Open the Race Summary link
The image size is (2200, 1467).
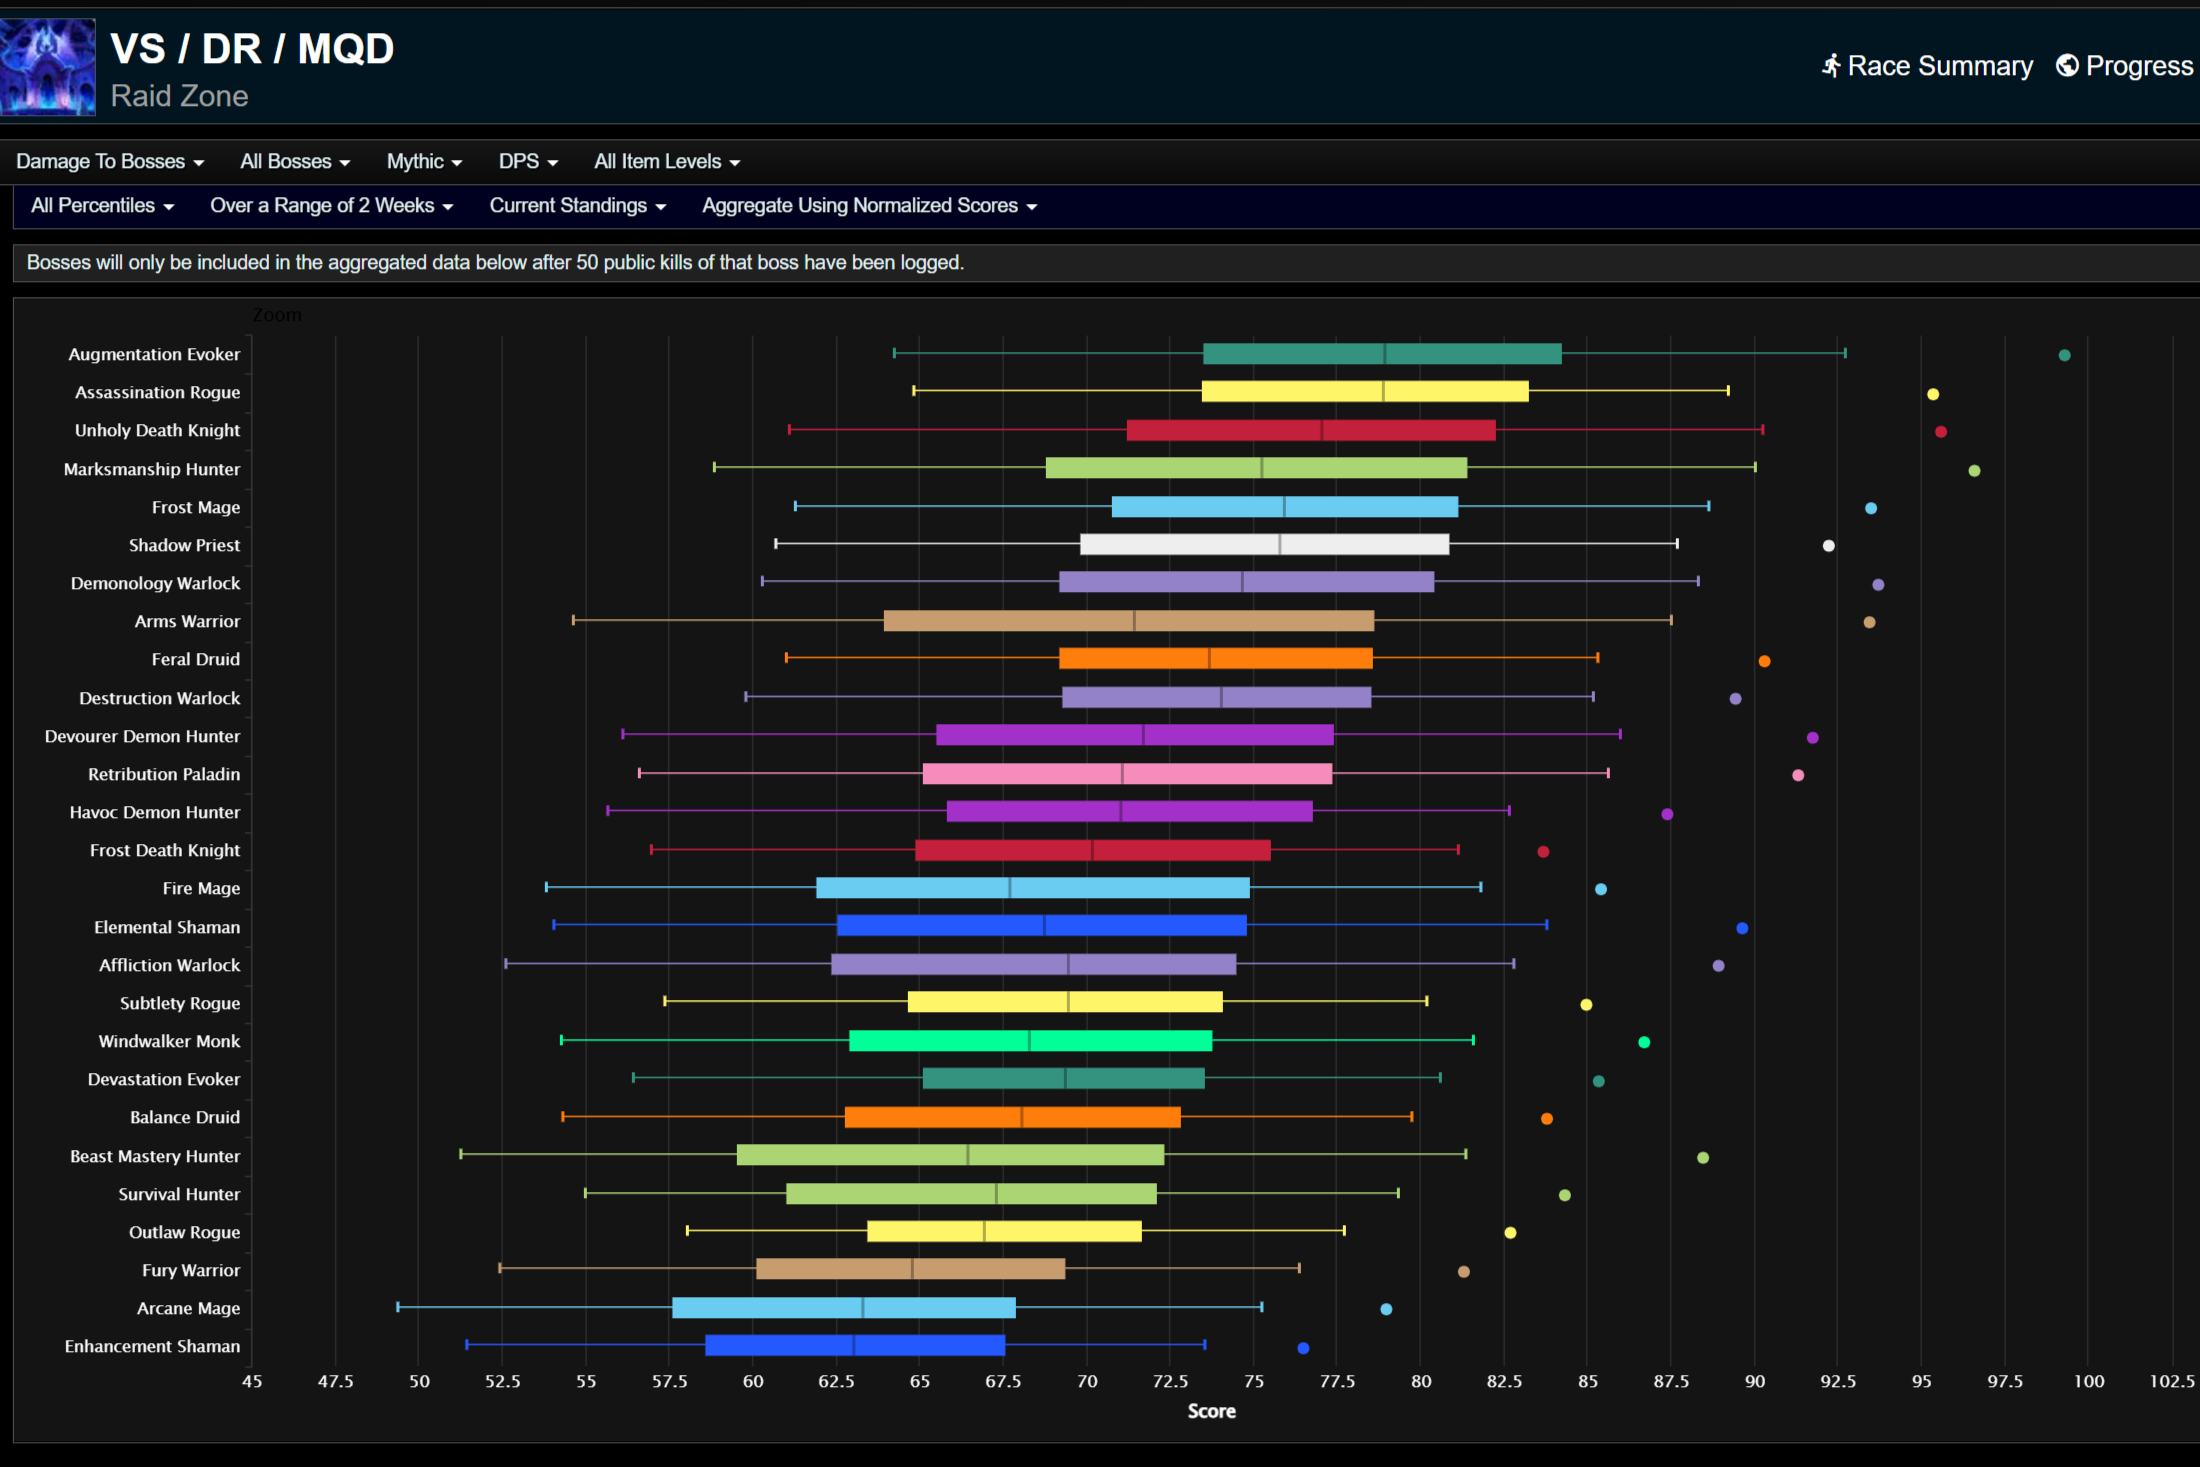tap(1939, 66)
